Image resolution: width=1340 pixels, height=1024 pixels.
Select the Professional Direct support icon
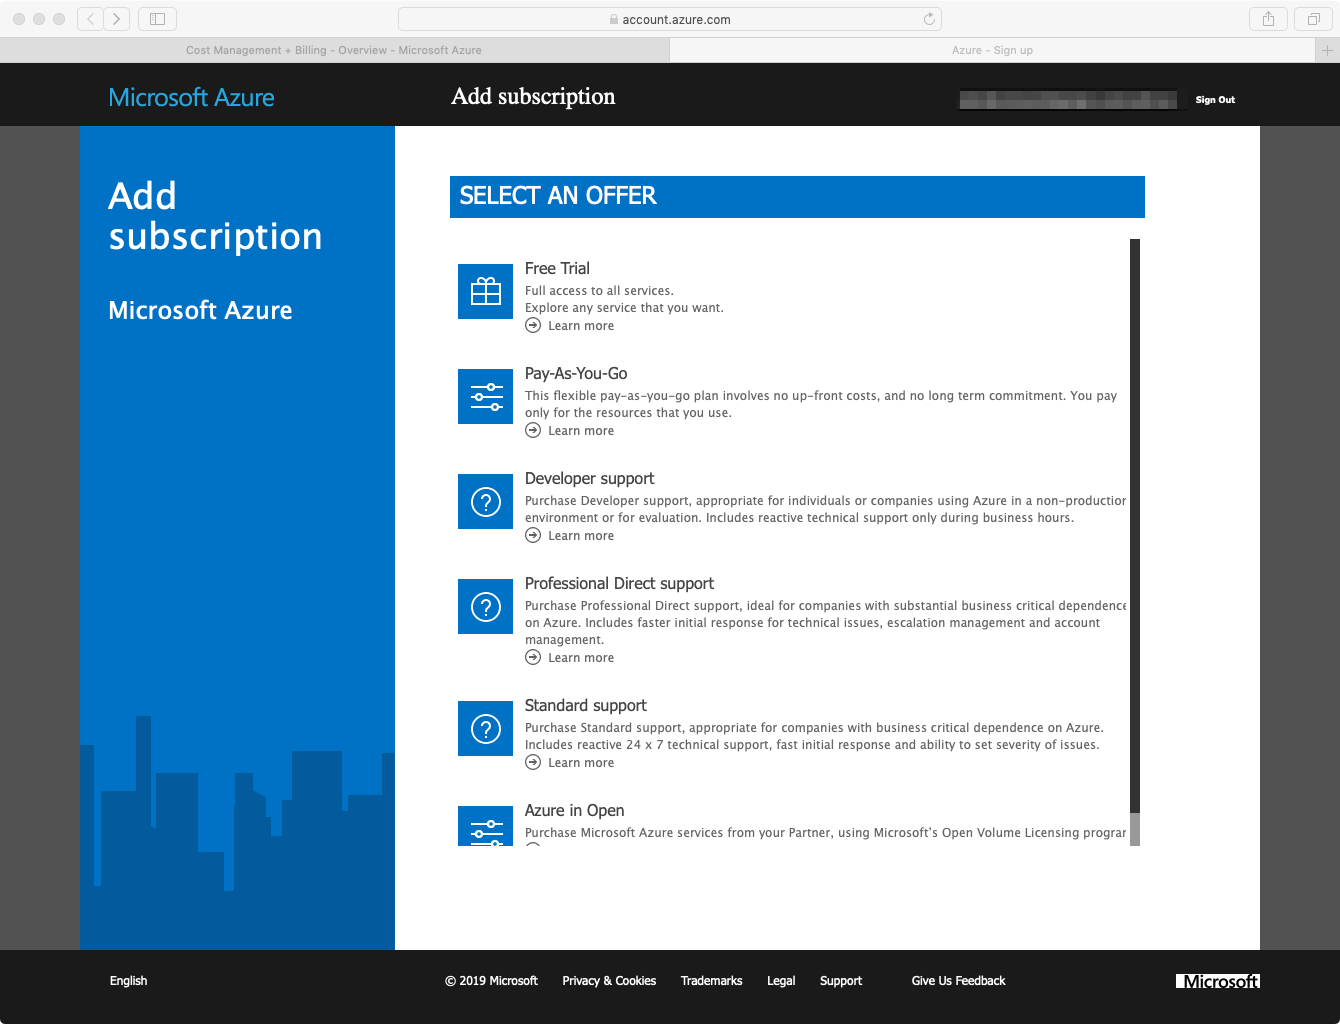[x=485, y=606]
